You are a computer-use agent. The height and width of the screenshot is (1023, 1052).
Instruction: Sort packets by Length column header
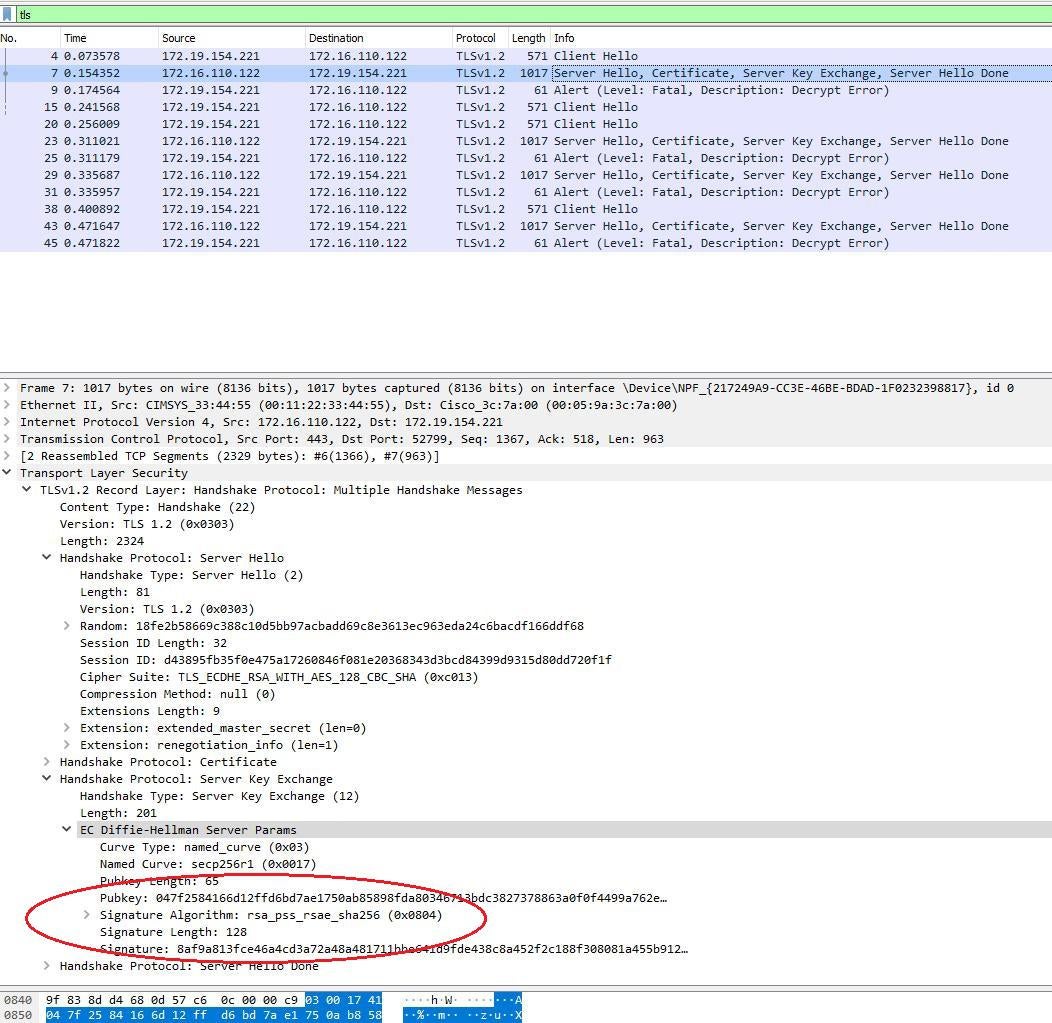click(529, 38)
